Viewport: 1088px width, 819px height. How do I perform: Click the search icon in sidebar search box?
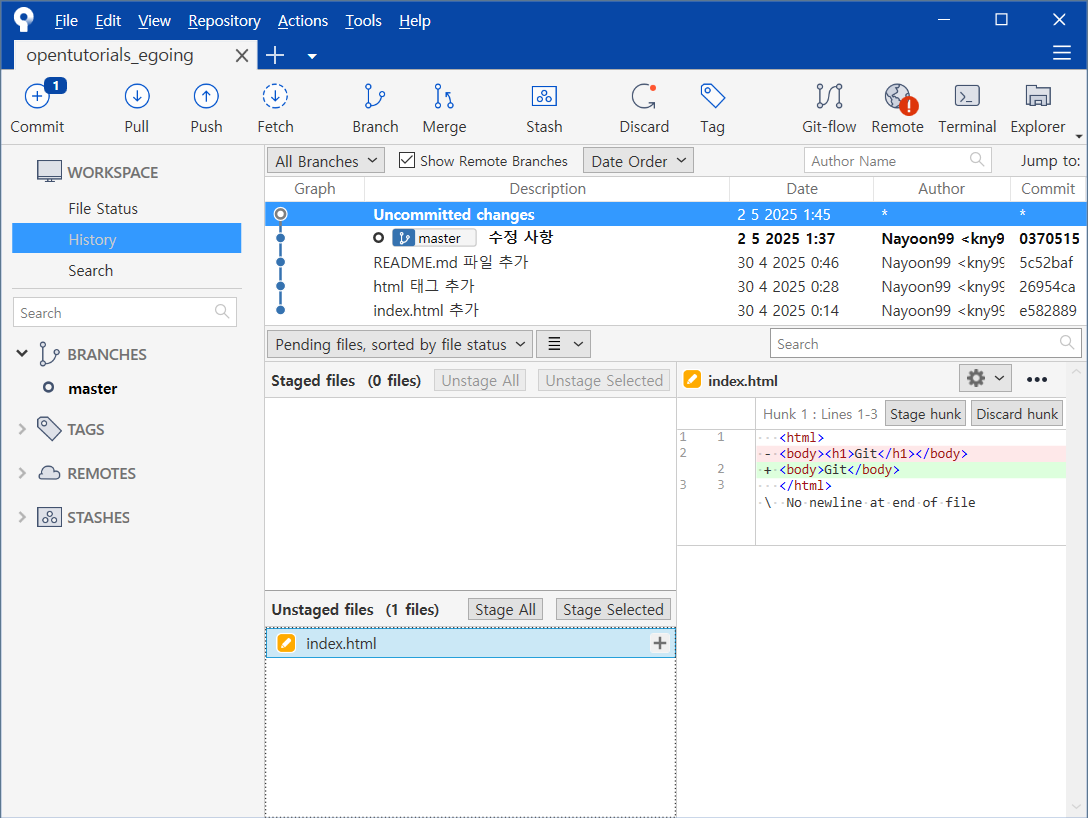pyautogui.click(x=221, y=311)
